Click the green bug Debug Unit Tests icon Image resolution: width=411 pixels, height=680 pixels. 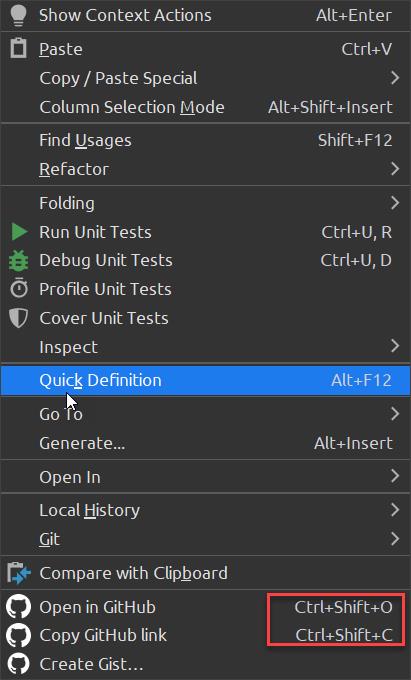tap(19, 261)
